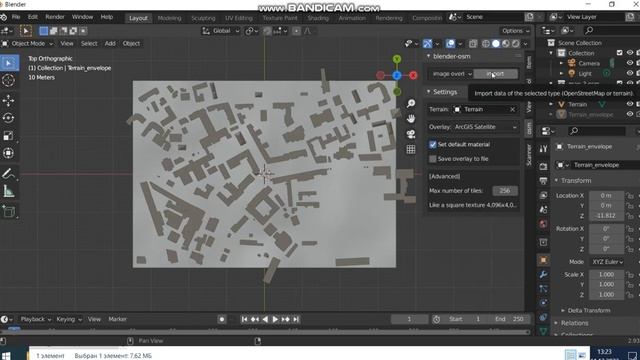Image resolution: width=640 pixels, height=360 pixels.
Task: Open the Output properties tab icon
Action: pos(543,180)
